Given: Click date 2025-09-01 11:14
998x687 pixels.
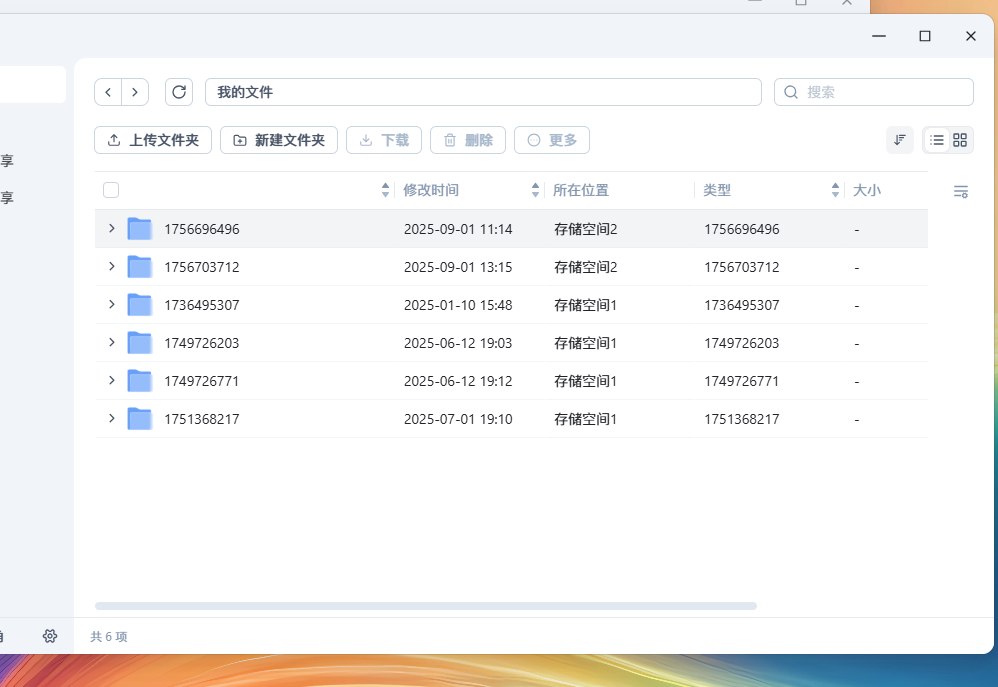Looking at the screenshot, I should [x=458, y=229].
